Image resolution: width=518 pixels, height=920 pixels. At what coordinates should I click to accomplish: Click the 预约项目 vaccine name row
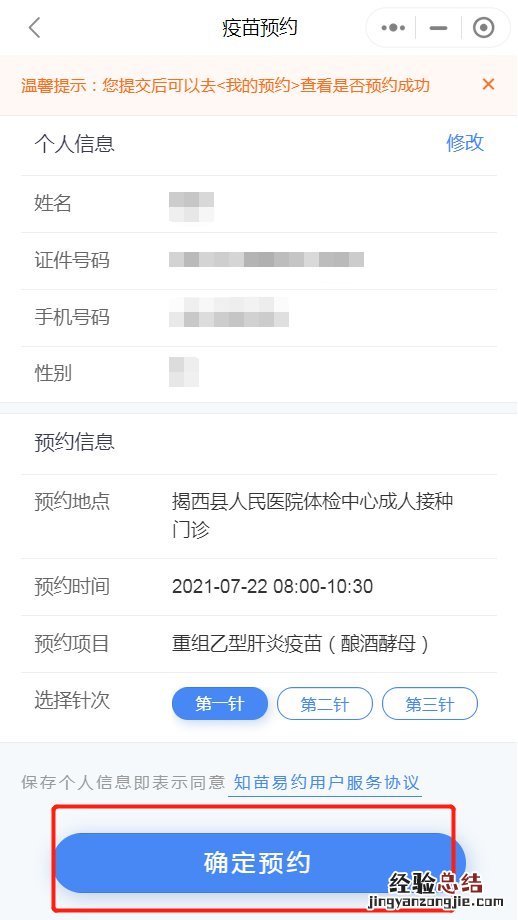(259, 644)
